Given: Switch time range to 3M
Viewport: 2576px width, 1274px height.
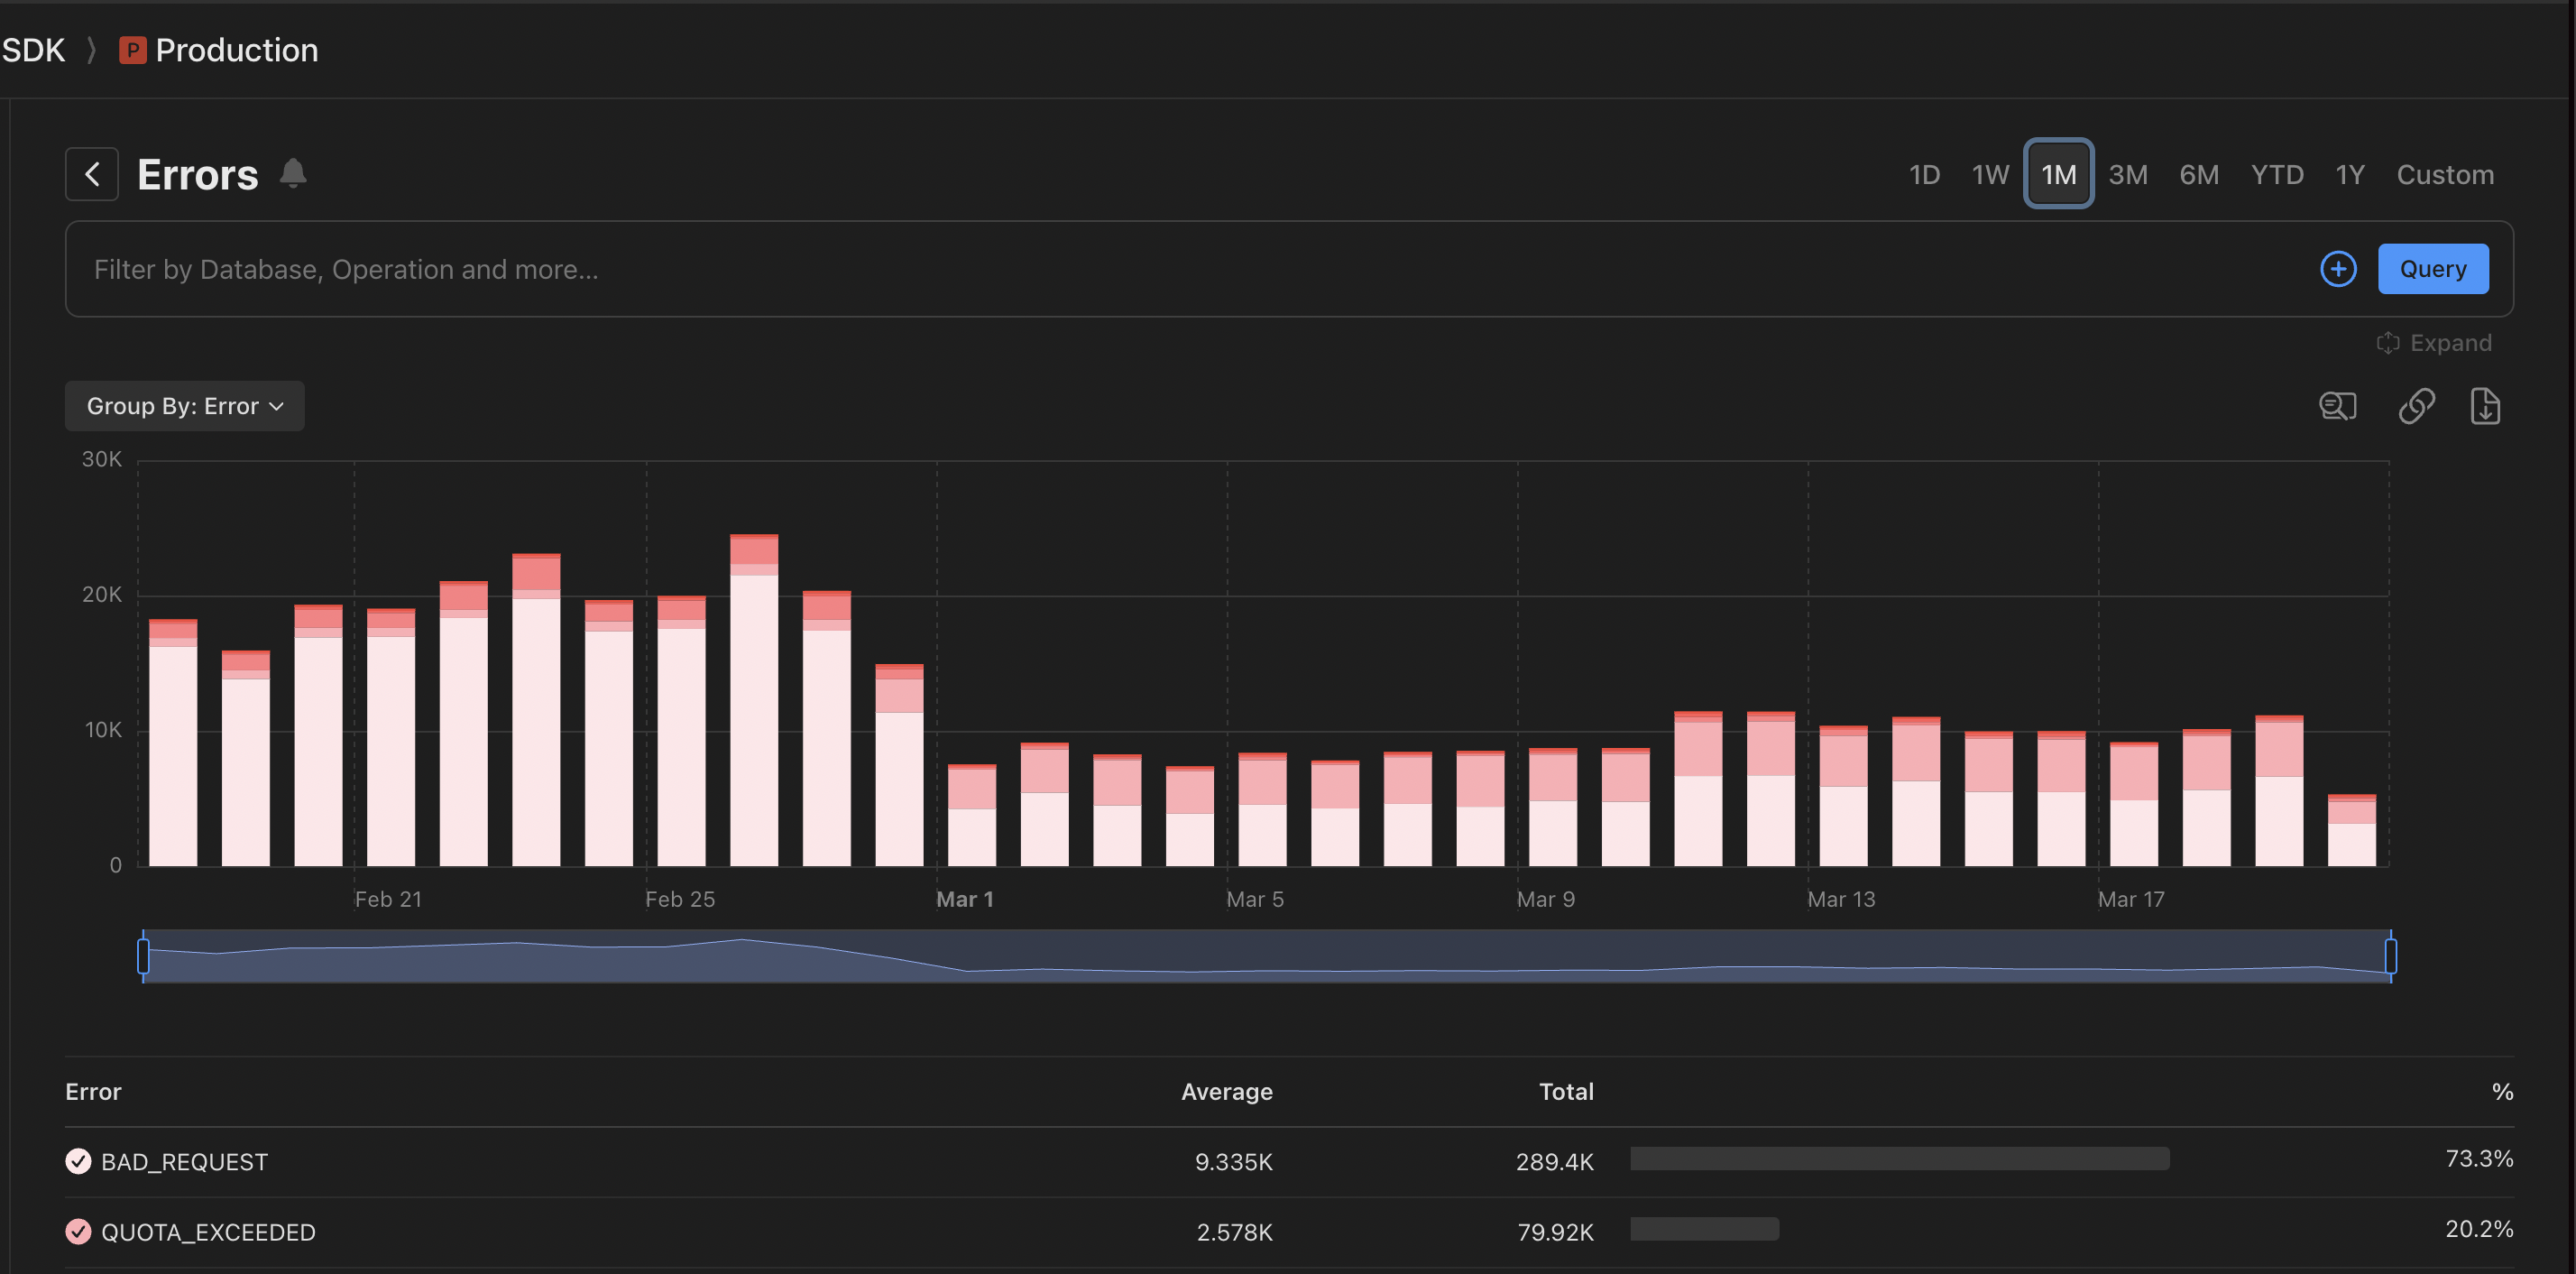Looking at the screenshot, I should (2127, 175).
